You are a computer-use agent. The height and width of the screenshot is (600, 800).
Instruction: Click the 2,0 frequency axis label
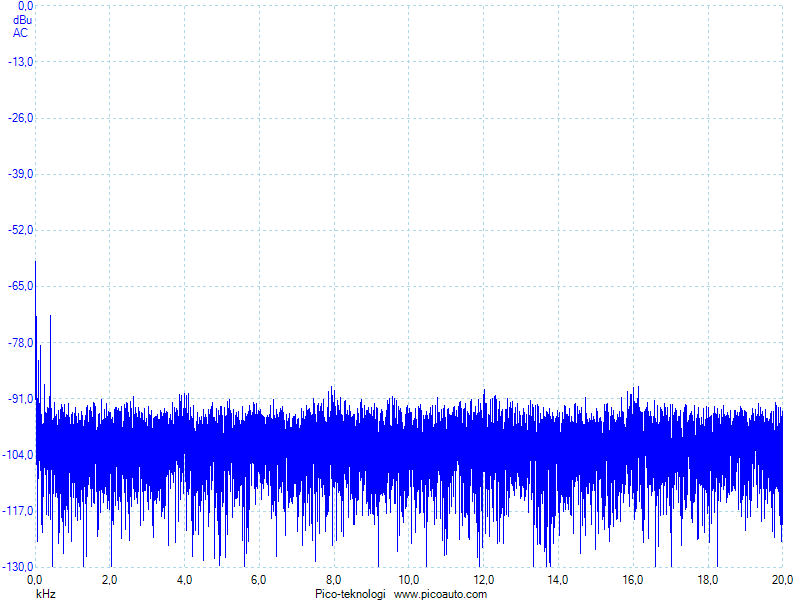(x=109, y=580)
